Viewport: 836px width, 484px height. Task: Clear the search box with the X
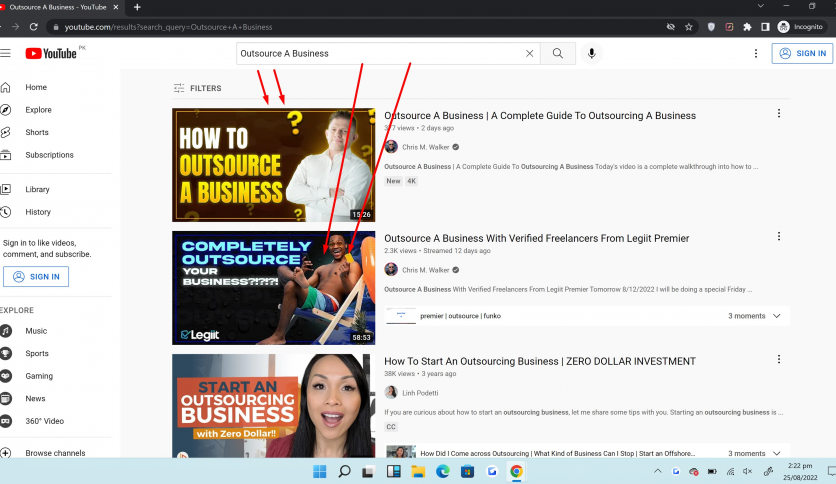(529, 53)
